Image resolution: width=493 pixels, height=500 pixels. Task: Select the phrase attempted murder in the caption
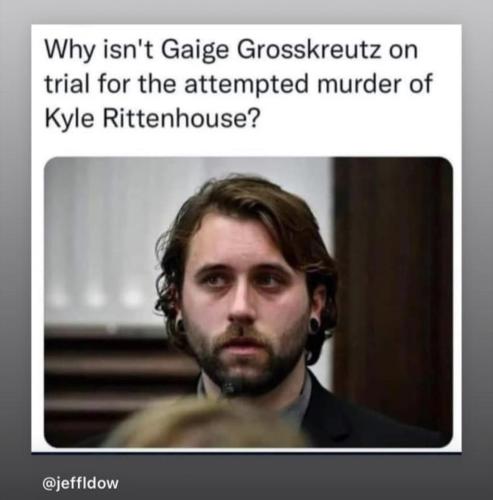(x=274, y=83)
